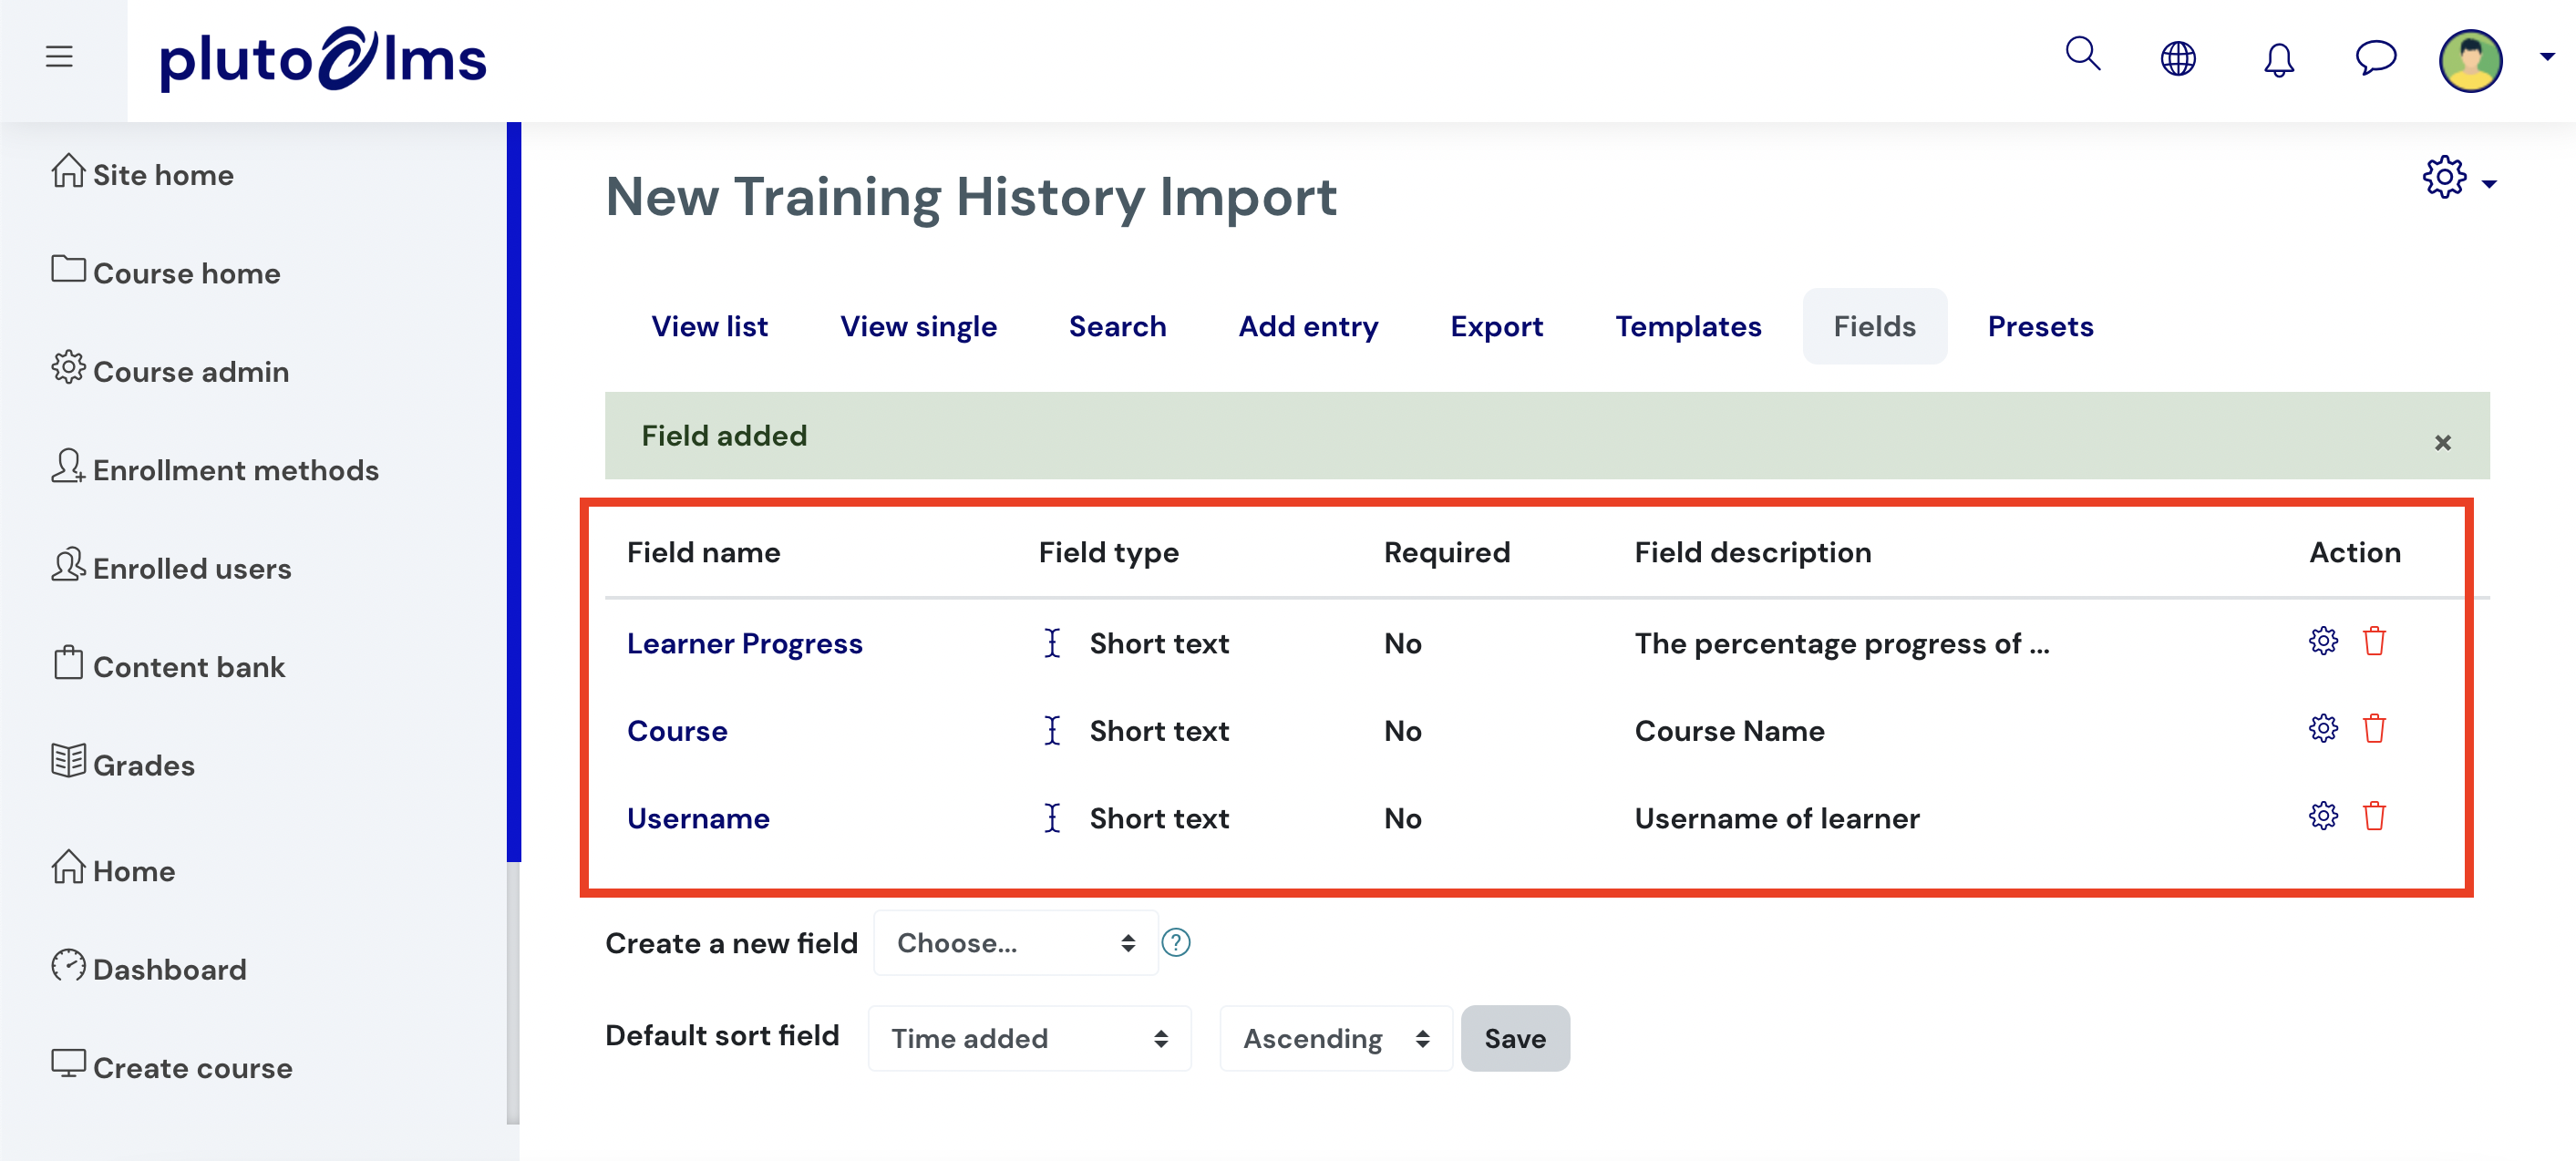Expand the settings gear dropdown arrow
This screenshot has width=2576, height=1161.
pos(2489,184)
